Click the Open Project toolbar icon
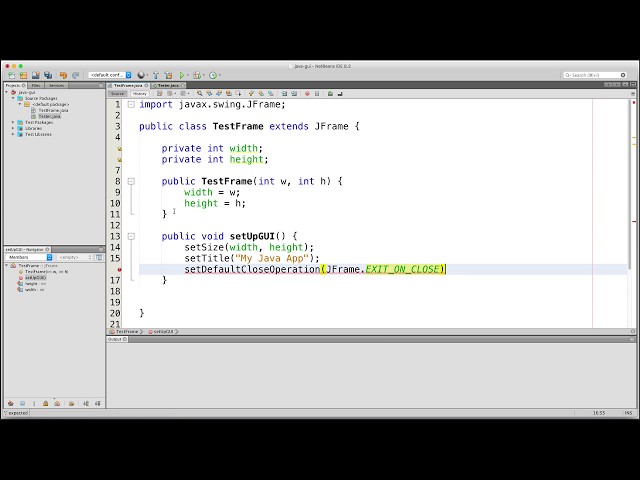 coord(36,76)
